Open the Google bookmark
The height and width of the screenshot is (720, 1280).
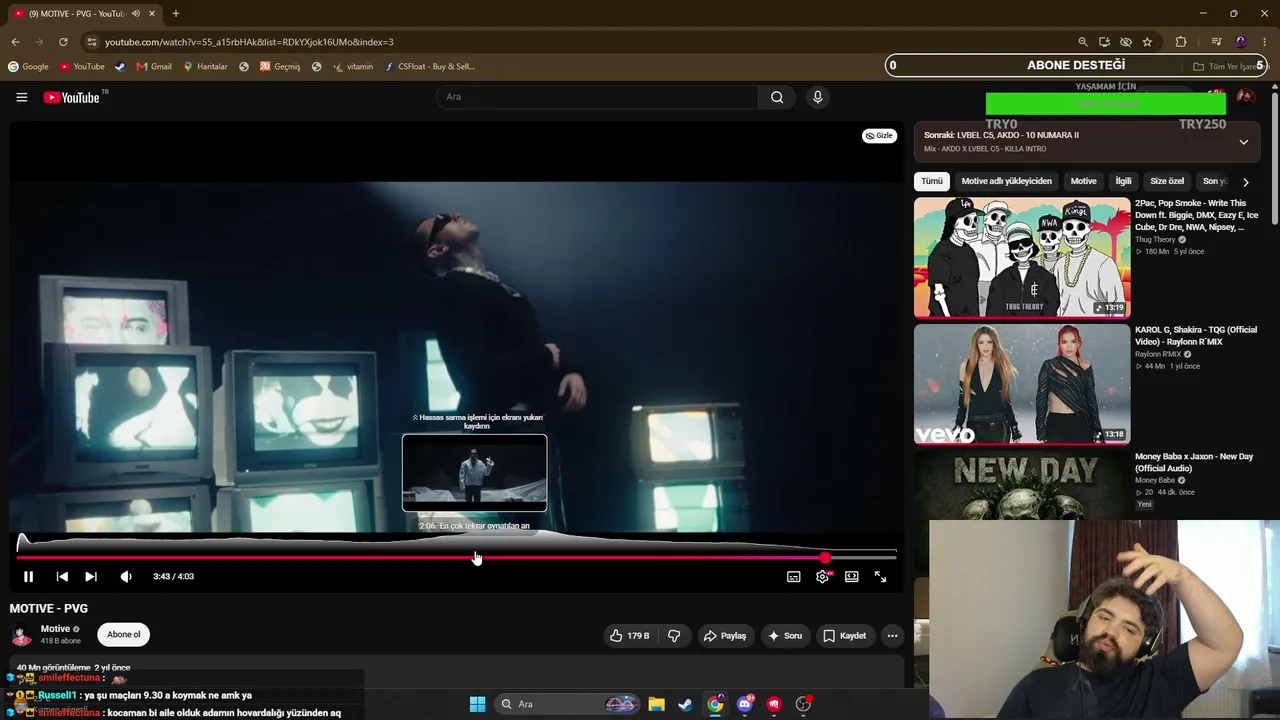(x=28, y=67)
